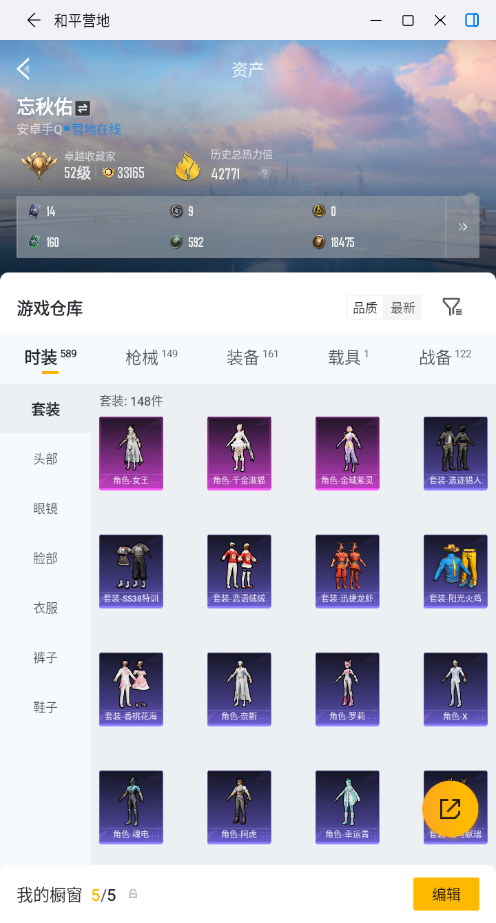
Task: Open the 角色-幸运青 outfit
Action: tap(347, 808)
